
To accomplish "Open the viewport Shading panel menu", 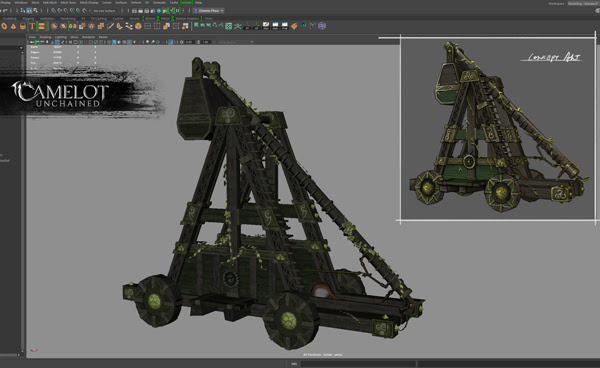I will [45, 37].
